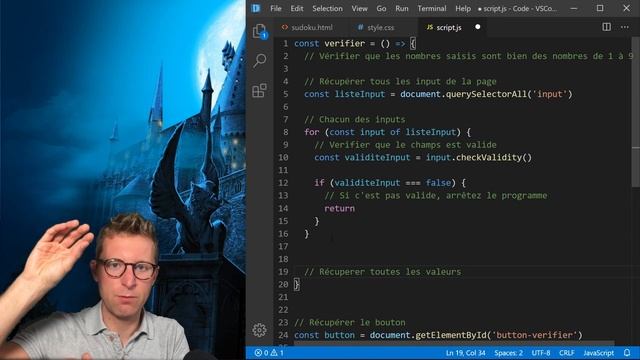Open the View menu
640x360 pixels.
360,8
